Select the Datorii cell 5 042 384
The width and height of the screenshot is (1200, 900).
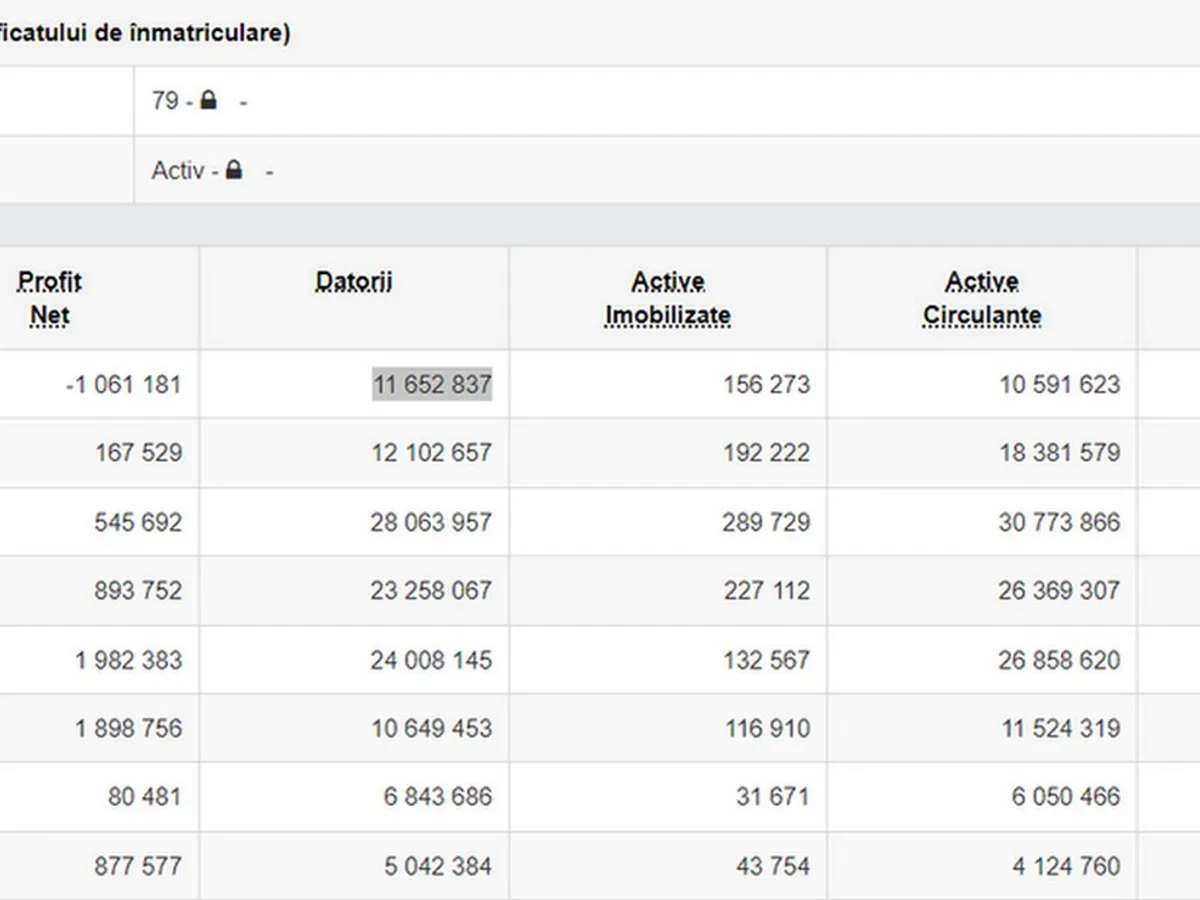(438, 866)
